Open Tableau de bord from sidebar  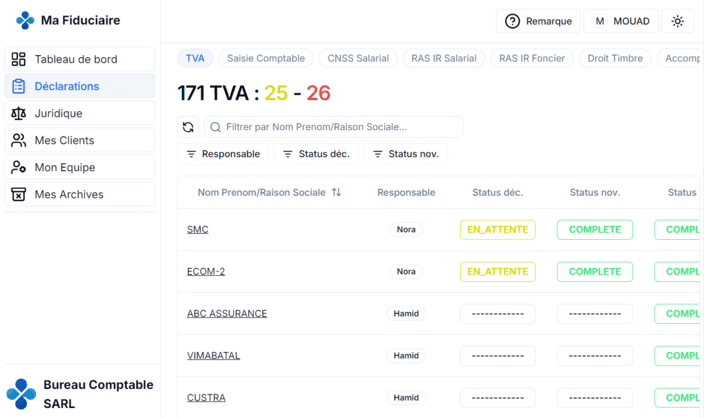79,59
